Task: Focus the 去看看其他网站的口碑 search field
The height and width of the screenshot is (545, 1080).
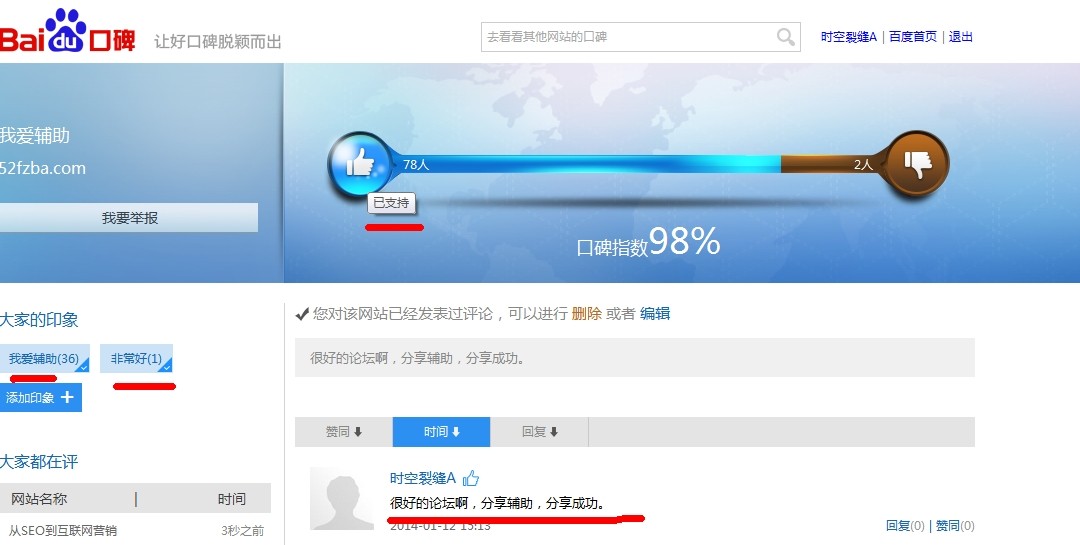Action: click(x=628, y=37)
